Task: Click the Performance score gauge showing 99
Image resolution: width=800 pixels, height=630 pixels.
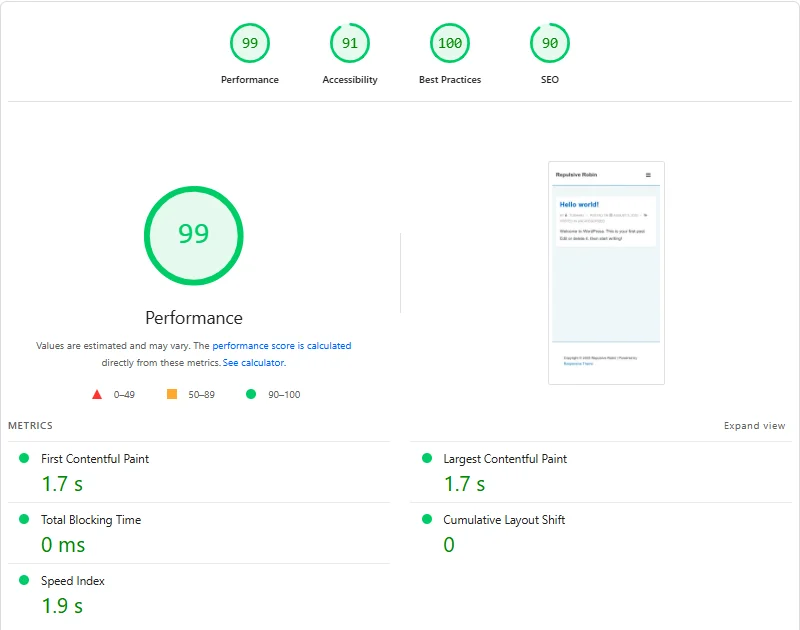Action: [250, 43]
